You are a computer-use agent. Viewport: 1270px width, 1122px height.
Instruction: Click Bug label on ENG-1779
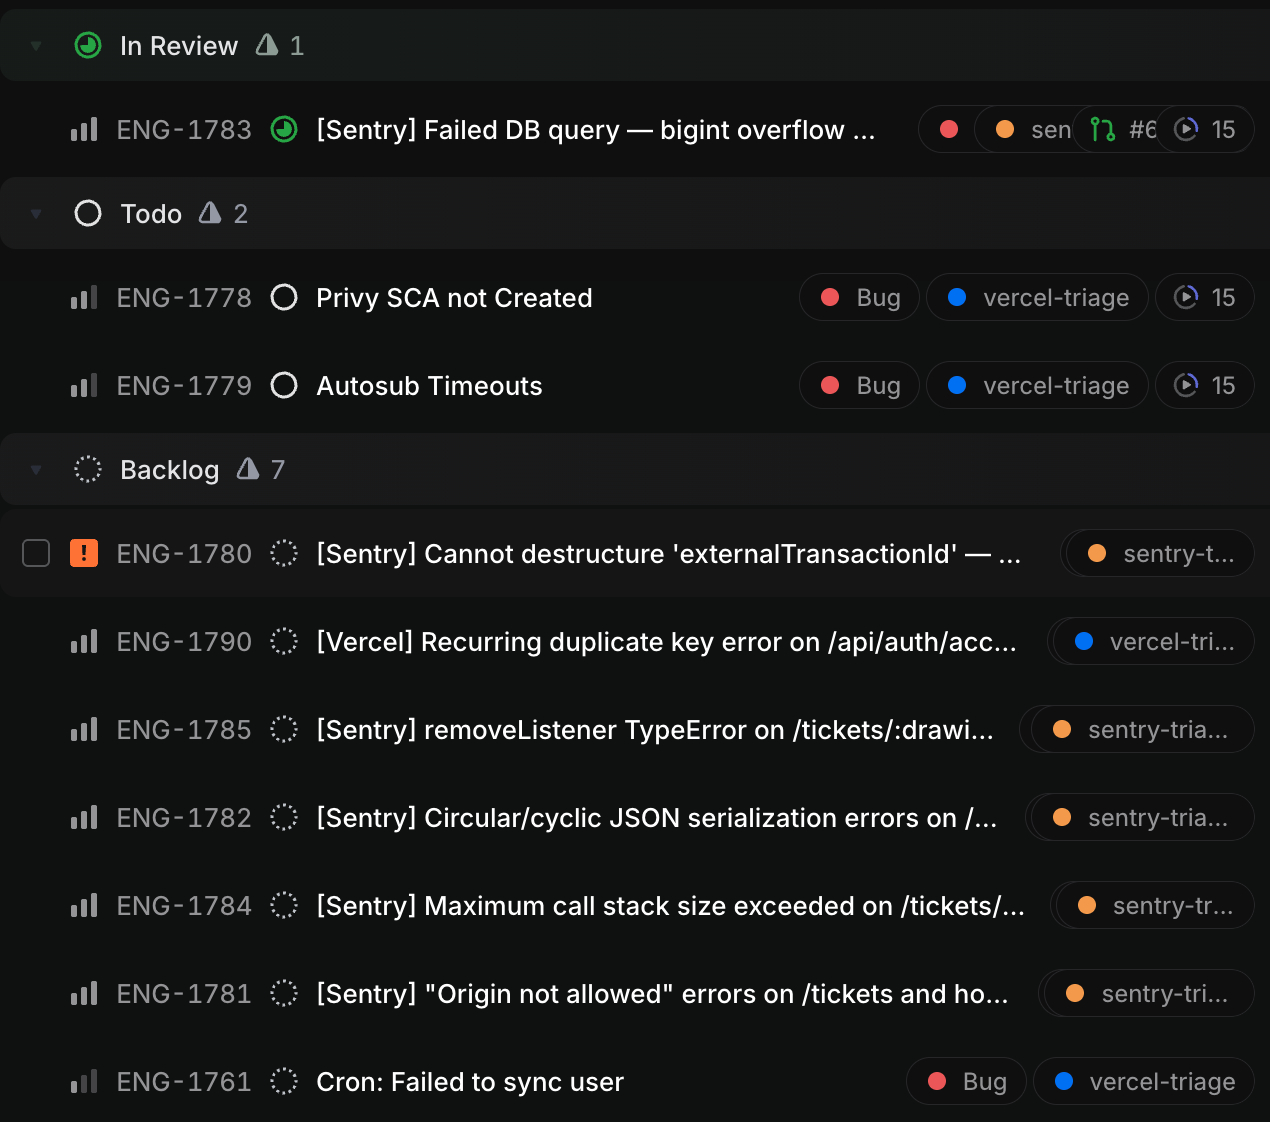click(860, 386)
